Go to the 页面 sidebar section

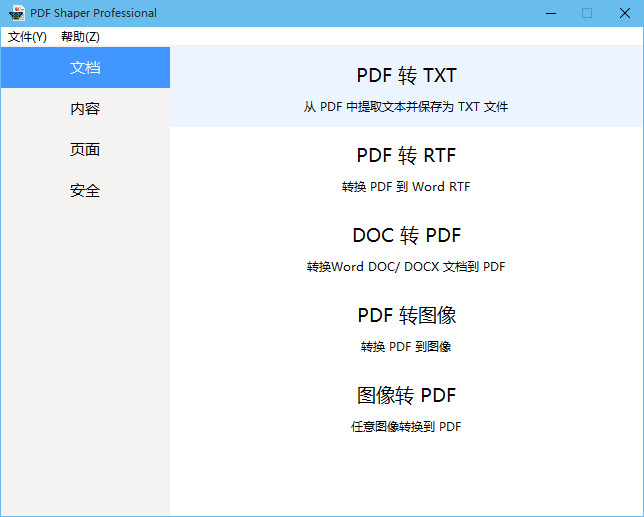[85, 150]
